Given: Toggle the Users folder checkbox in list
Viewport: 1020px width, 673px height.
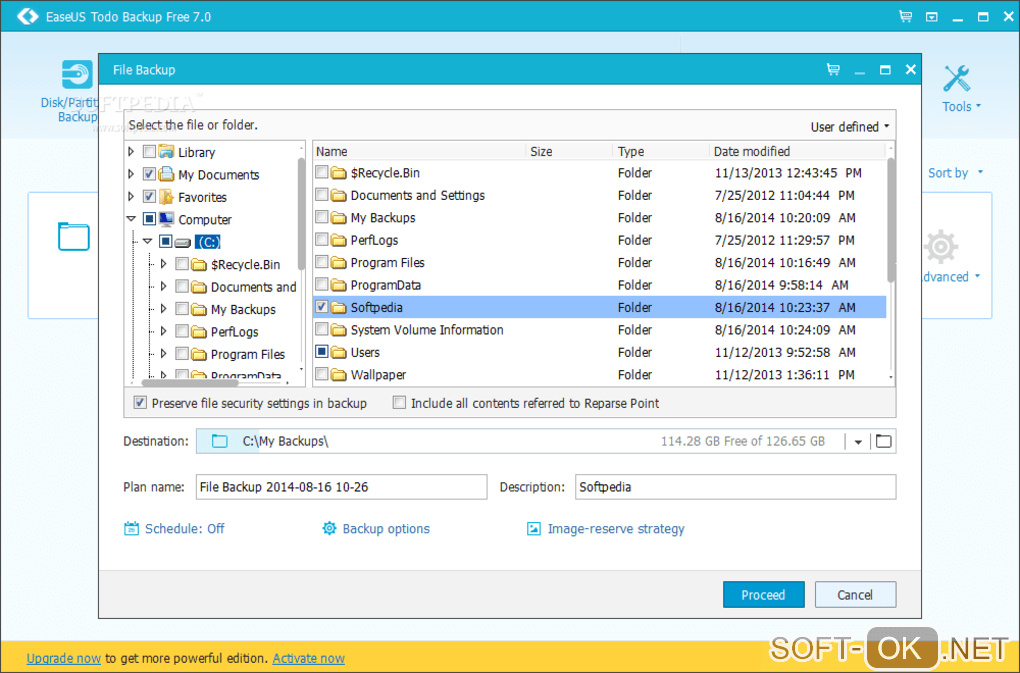Looking at the screenshot, I should click(321, 351).
